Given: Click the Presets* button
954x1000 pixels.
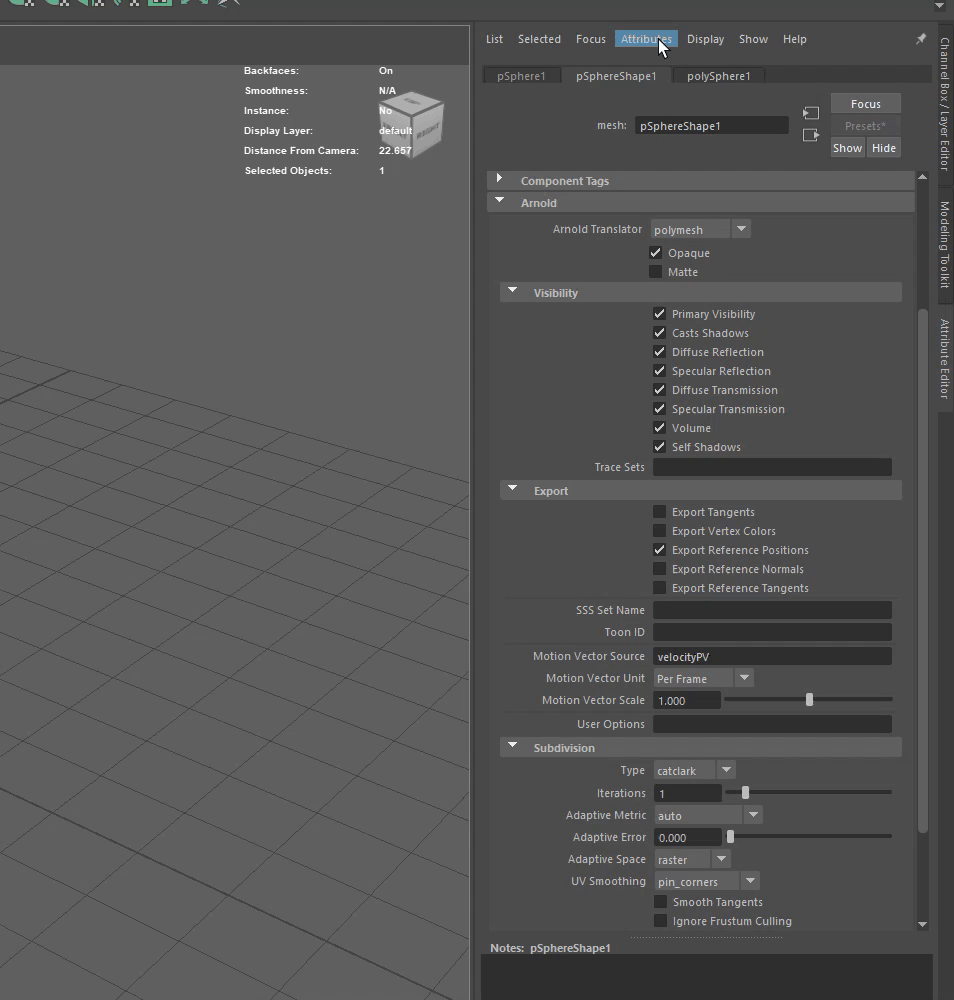Looking at the screenshot, I should (x=865, y=126).
